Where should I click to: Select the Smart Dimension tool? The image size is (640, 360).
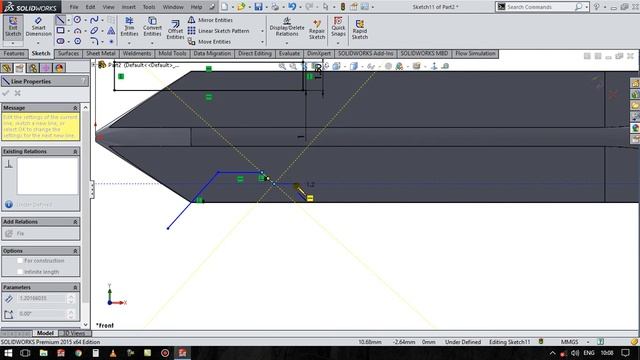coord(38,27)
